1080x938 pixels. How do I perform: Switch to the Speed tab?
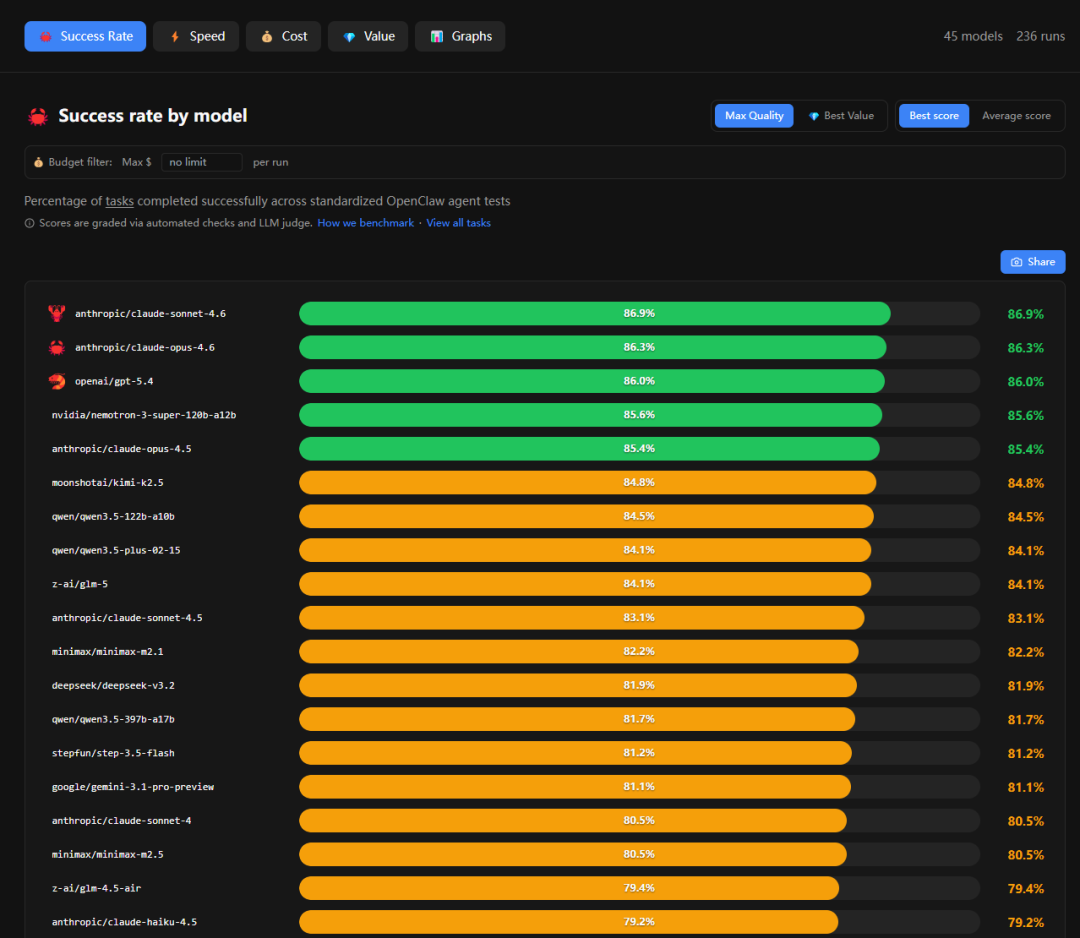(196, 37)
